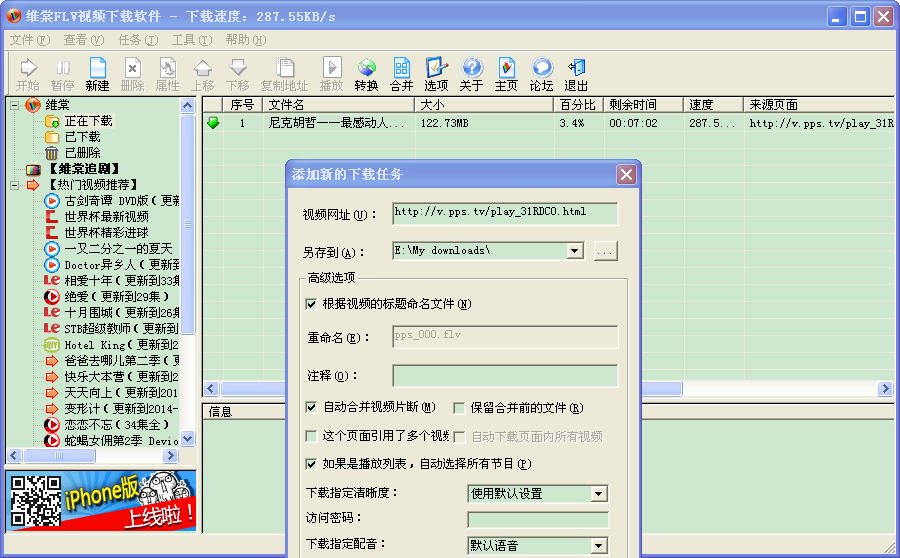Open the 查看(V) menu

point(84,40)
